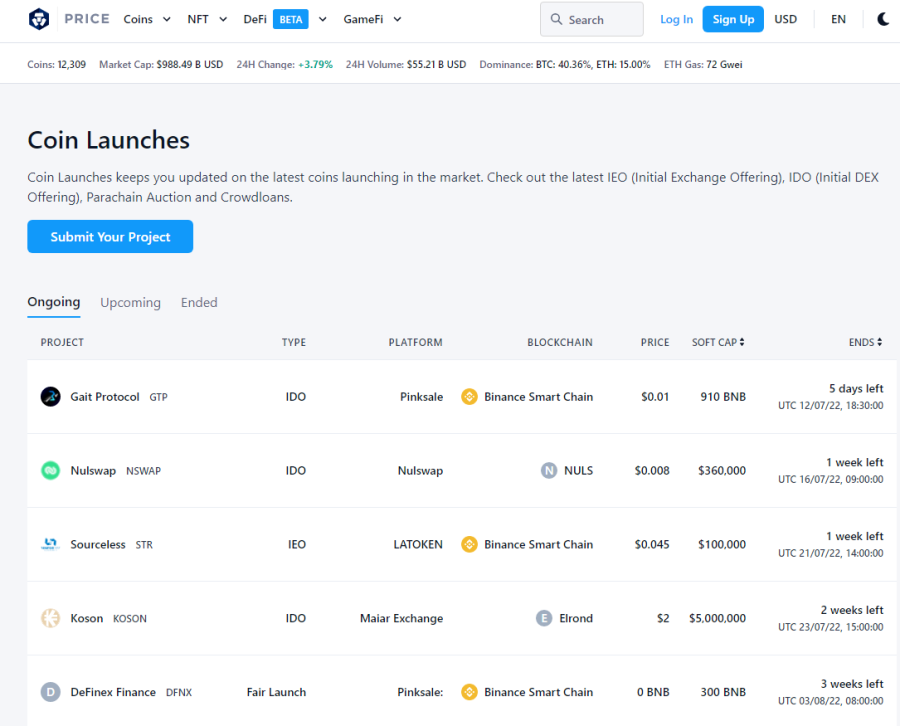Open Koson project link
Image resolution: width=900 pixels, height=726 pixels.
coord(87,618)
